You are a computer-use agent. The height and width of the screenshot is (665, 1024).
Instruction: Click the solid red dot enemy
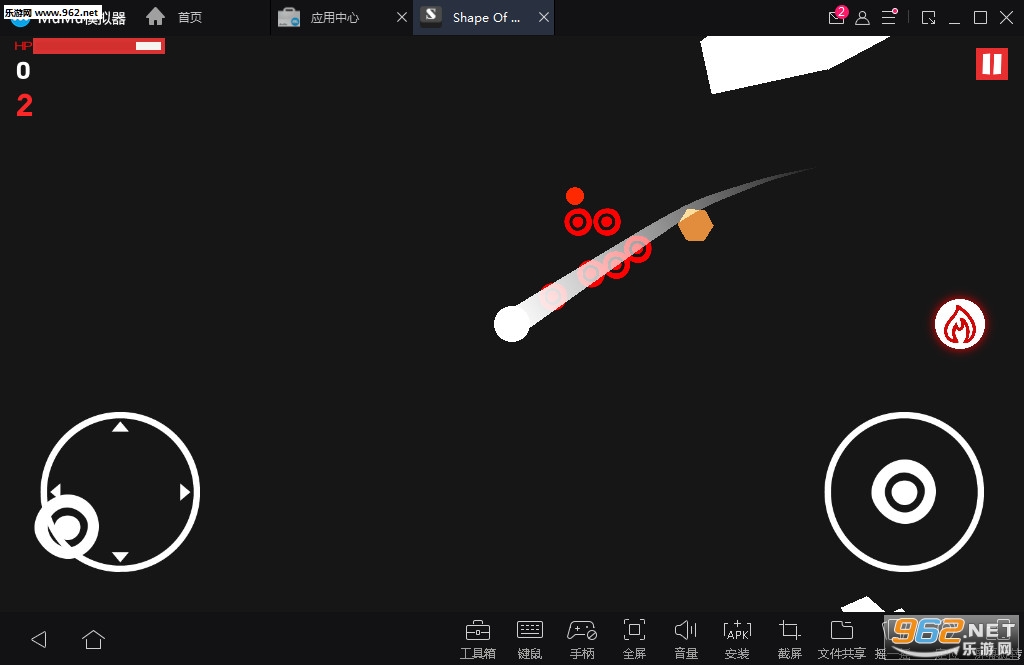pos(575,196)
